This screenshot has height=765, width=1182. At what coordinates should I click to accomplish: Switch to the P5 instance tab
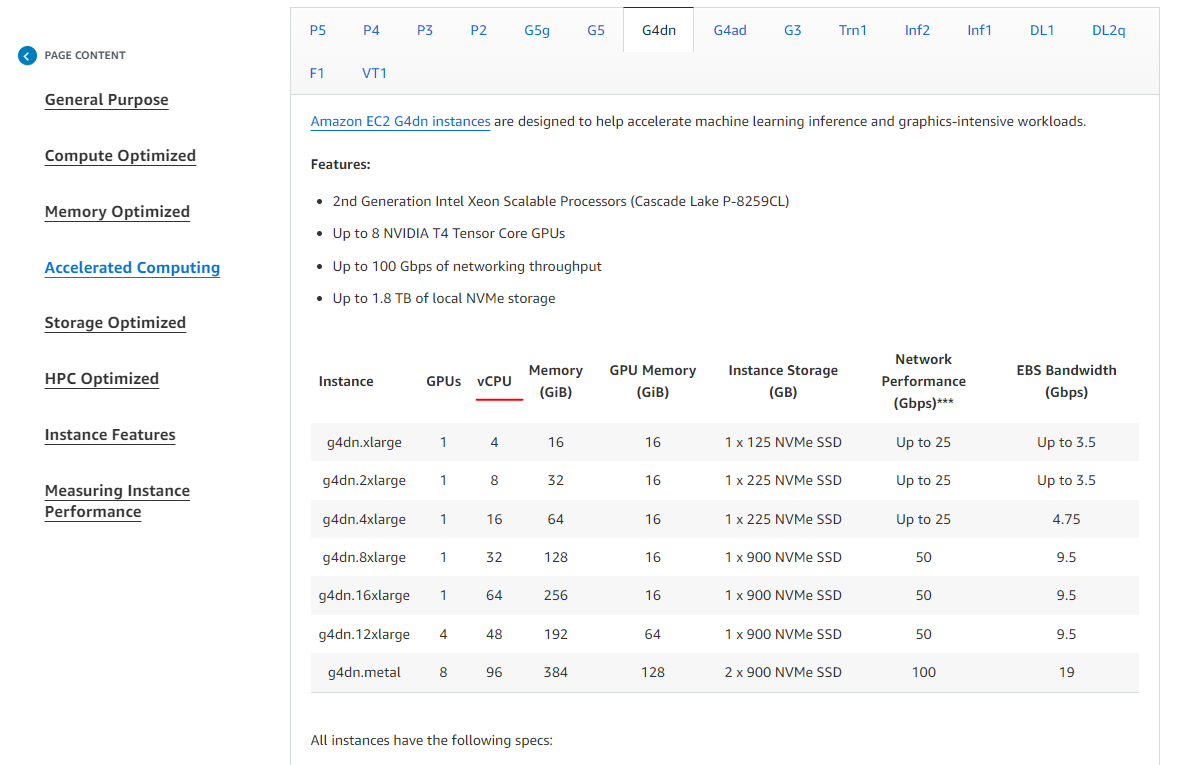(318, 30)
